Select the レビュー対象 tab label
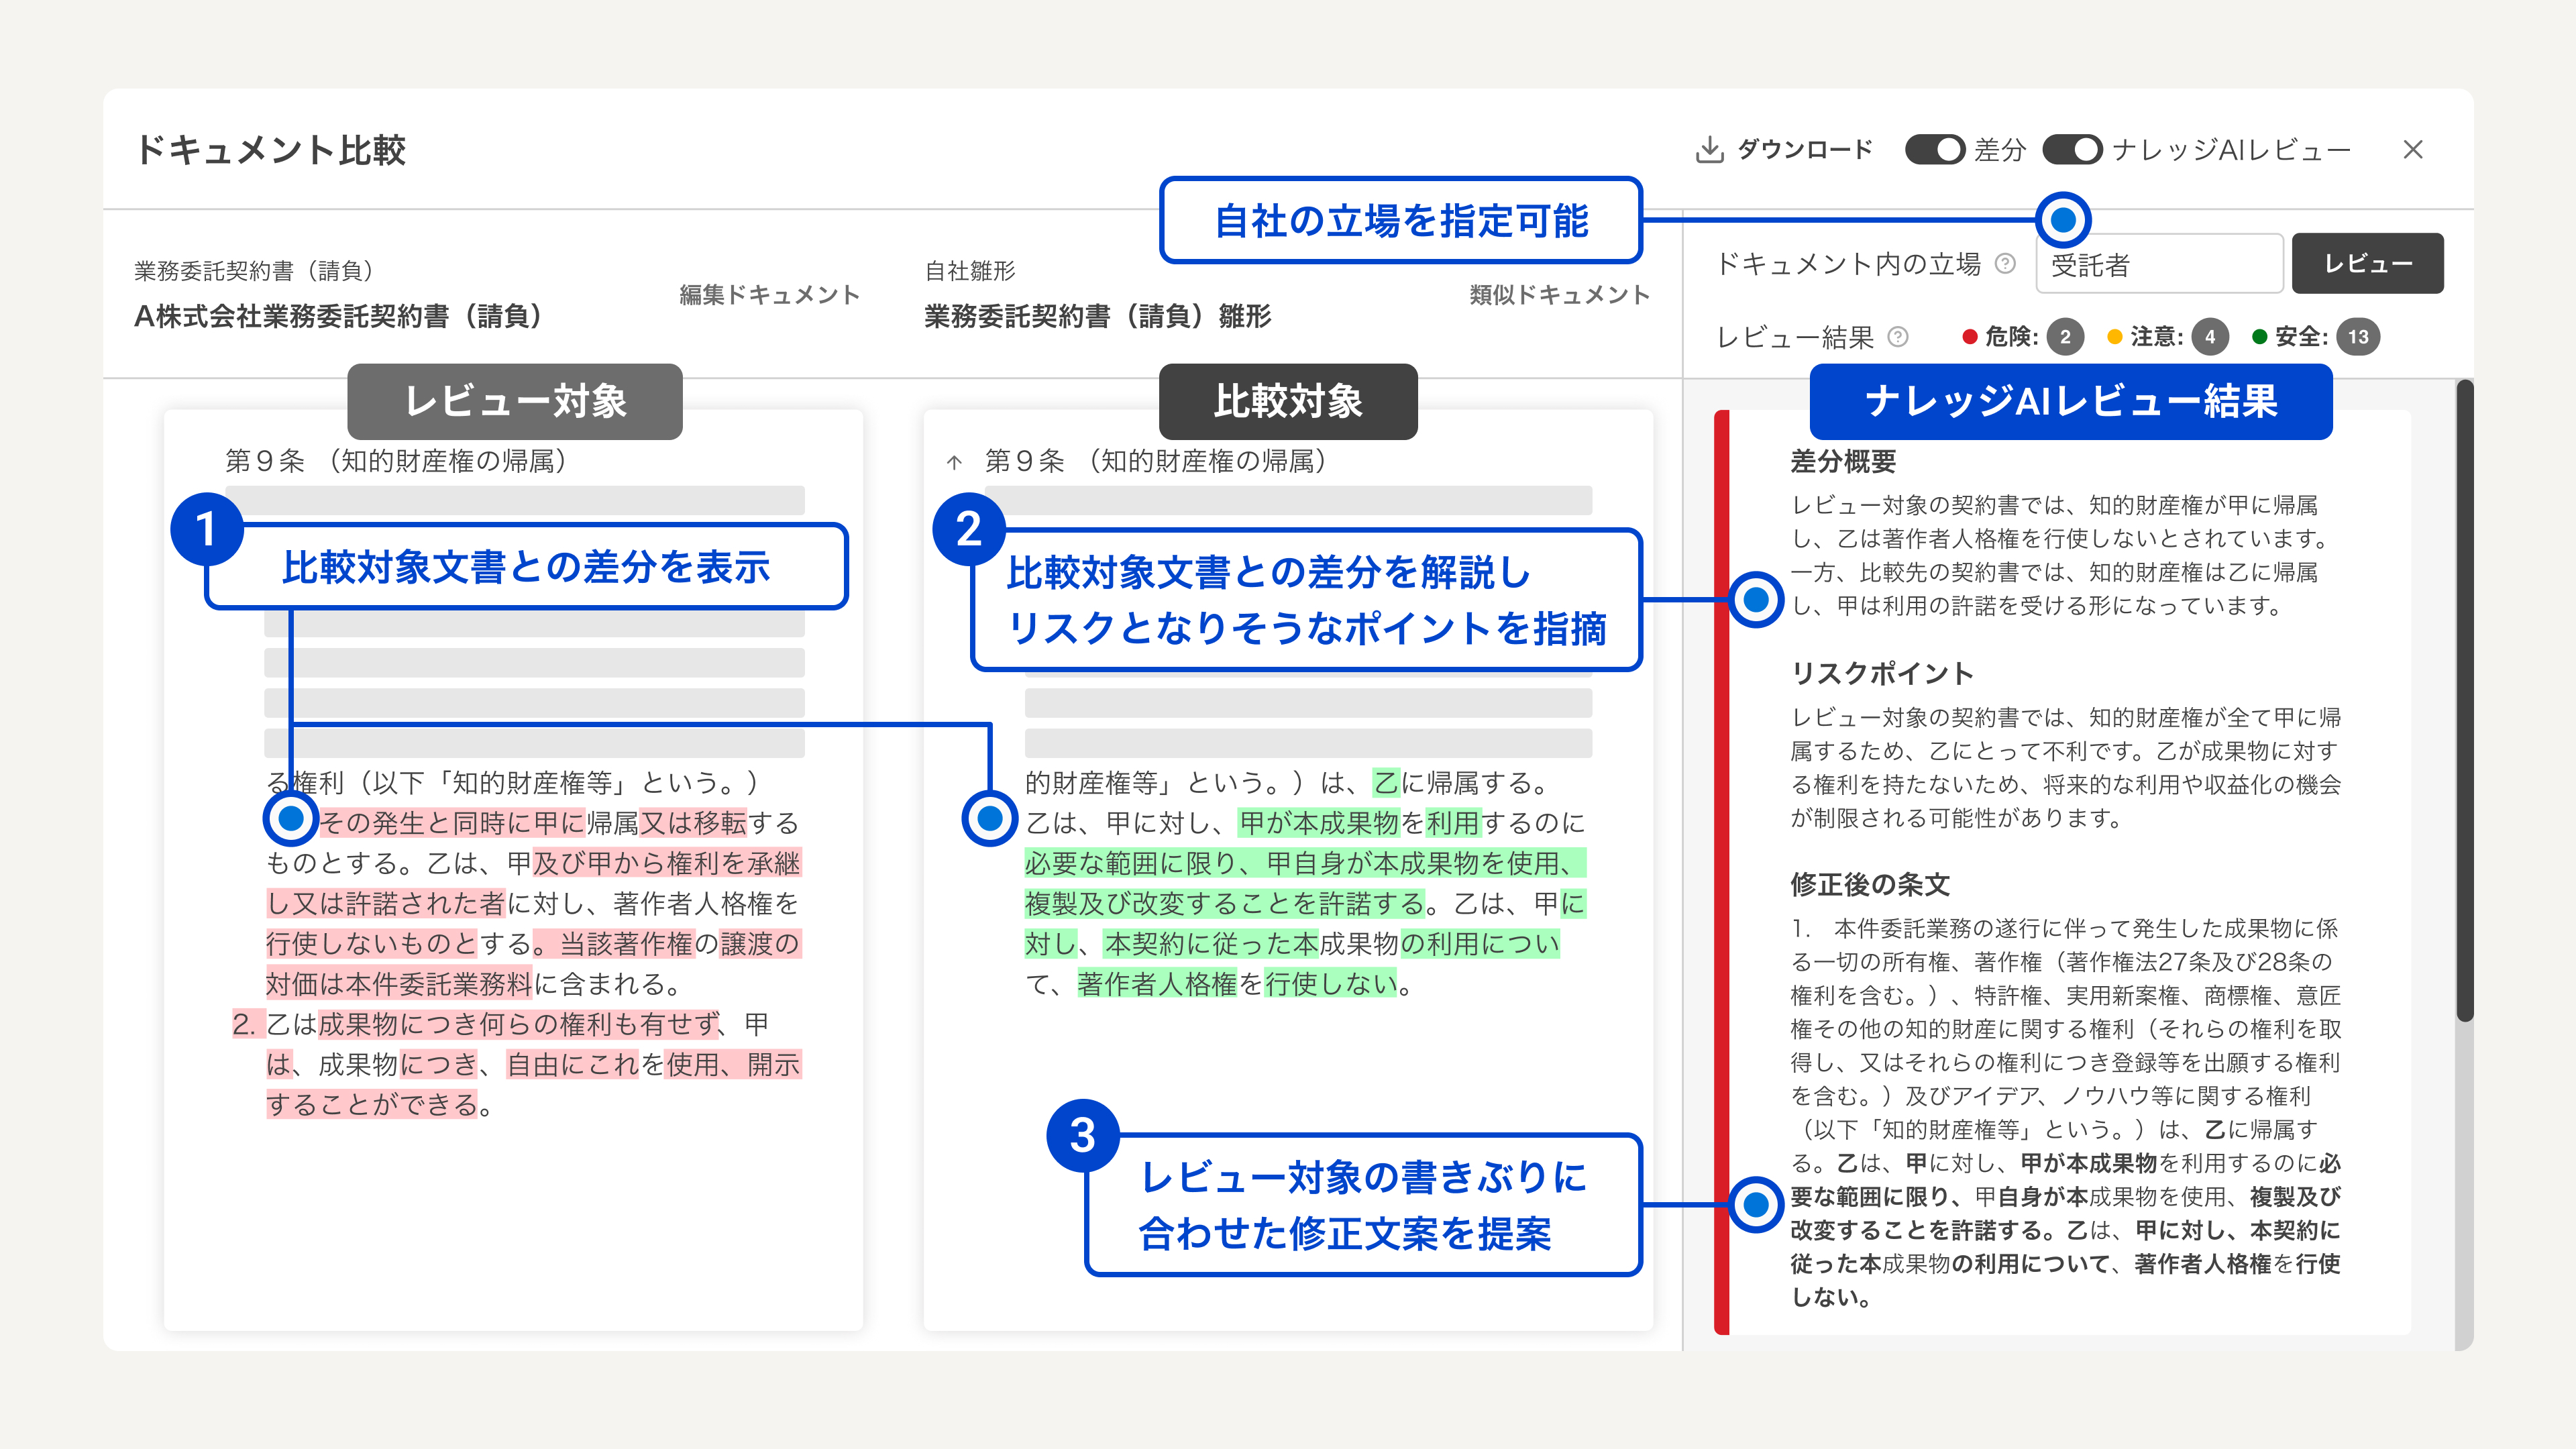Image resolution: width=2576 pixels, height=1449 pixels. (515, 401)
